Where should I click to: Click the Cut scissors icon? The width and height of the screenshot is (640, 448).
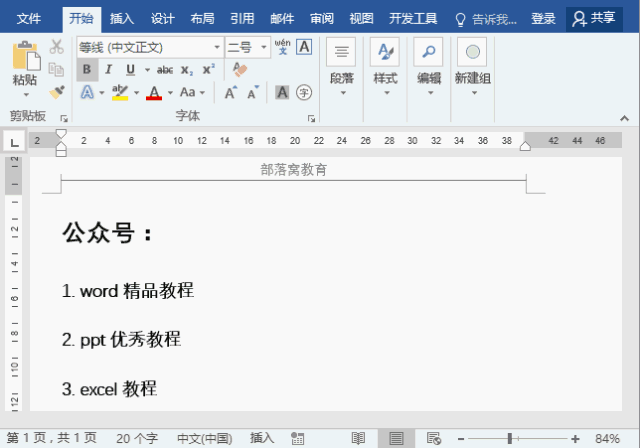pos(57,47)
